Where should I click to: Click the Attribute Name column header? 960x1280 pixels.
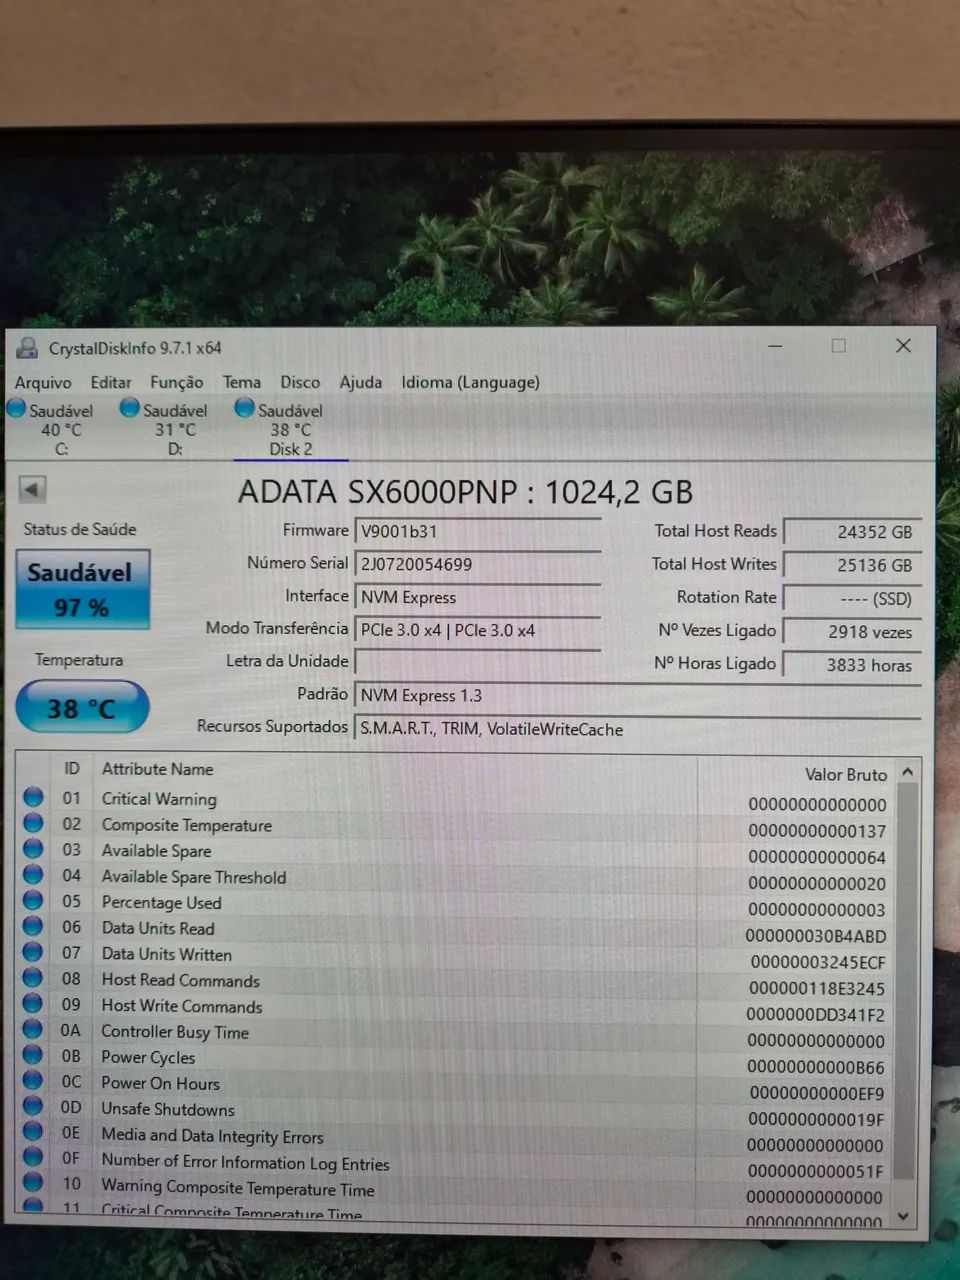click(x=157, y=769)
